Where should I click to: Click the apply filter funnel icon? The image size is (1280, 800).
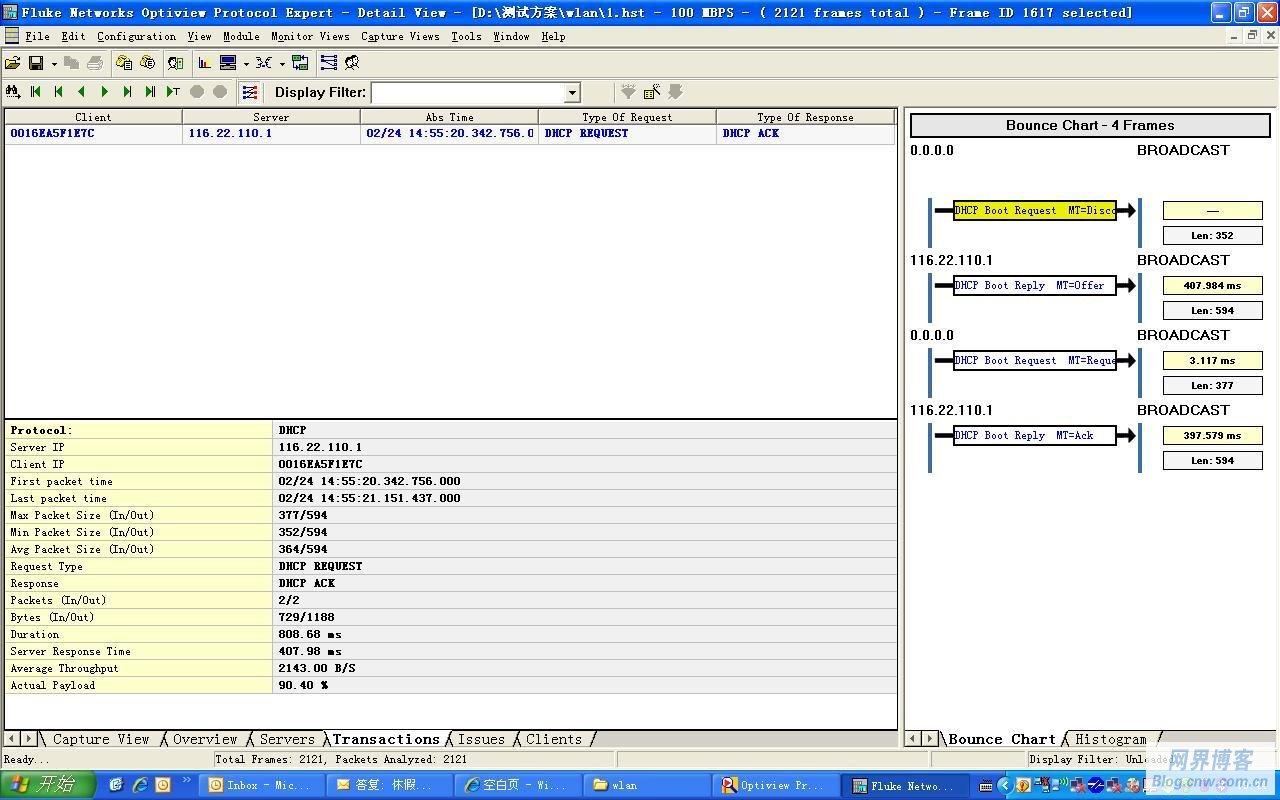628,92
